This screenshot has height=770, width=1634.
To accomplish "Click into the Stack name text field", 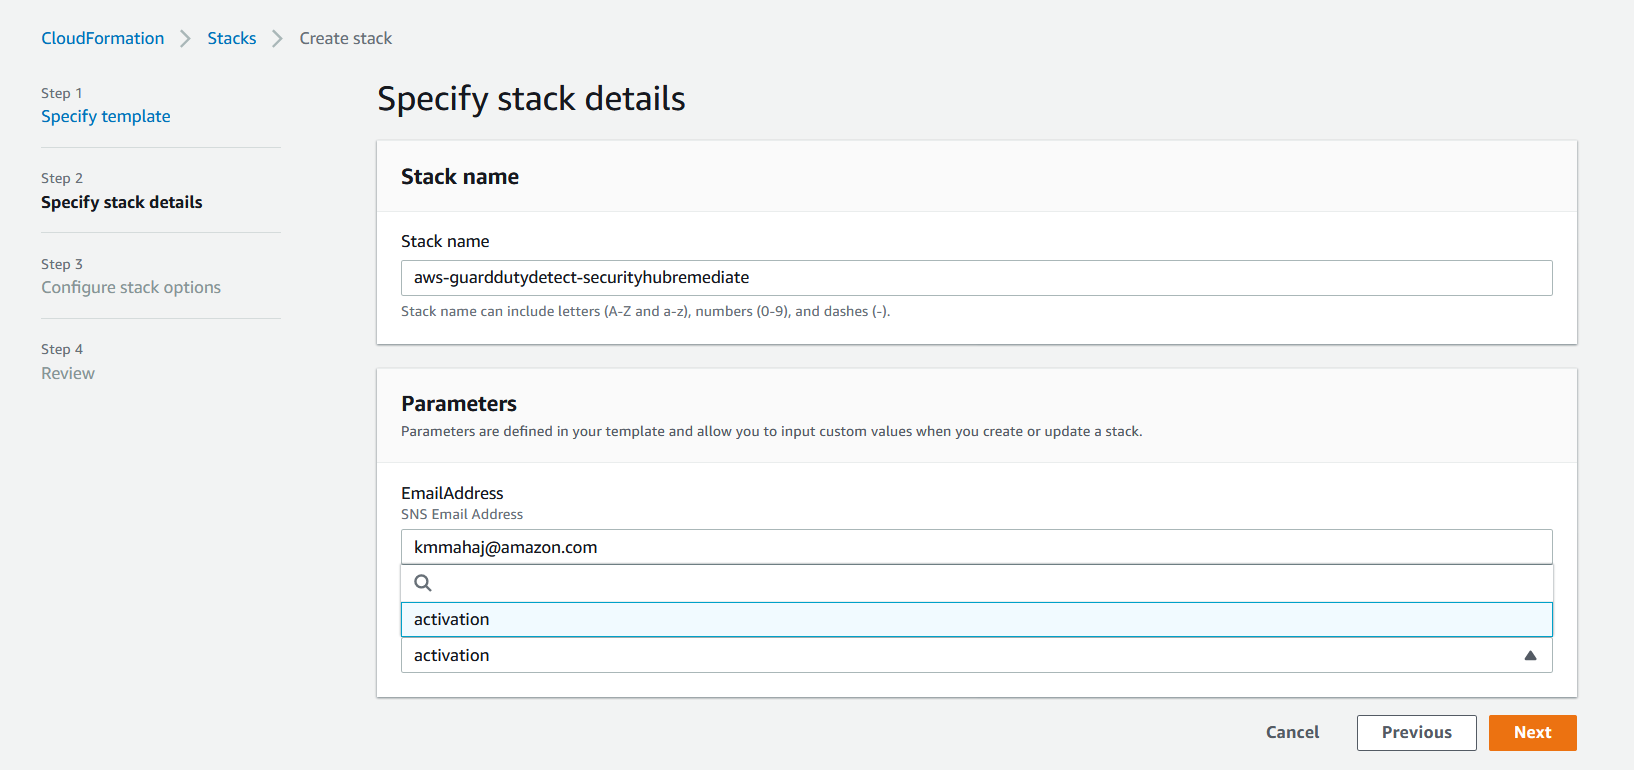I will (x=977, y=278).
